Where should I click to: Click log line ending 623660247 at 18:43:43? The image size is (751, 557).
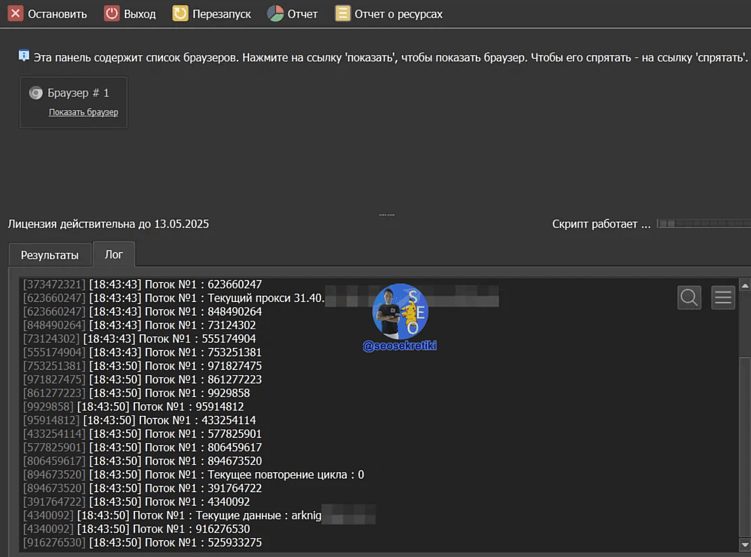point(142,284)
